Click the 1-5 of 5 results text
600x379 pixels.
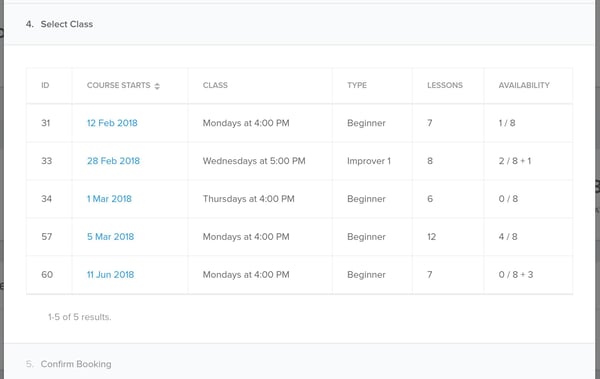[80, 317]
